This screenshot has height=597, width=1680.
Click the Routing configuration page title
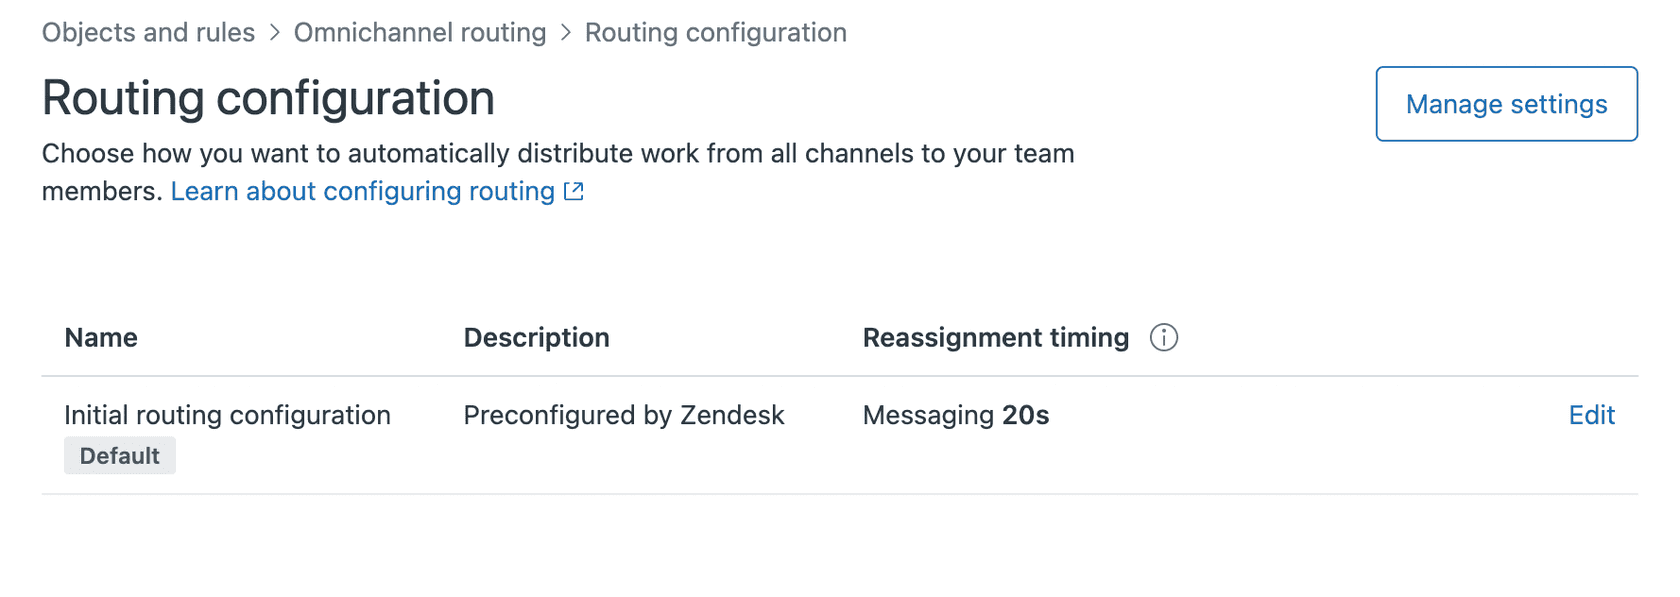point(267,97)
